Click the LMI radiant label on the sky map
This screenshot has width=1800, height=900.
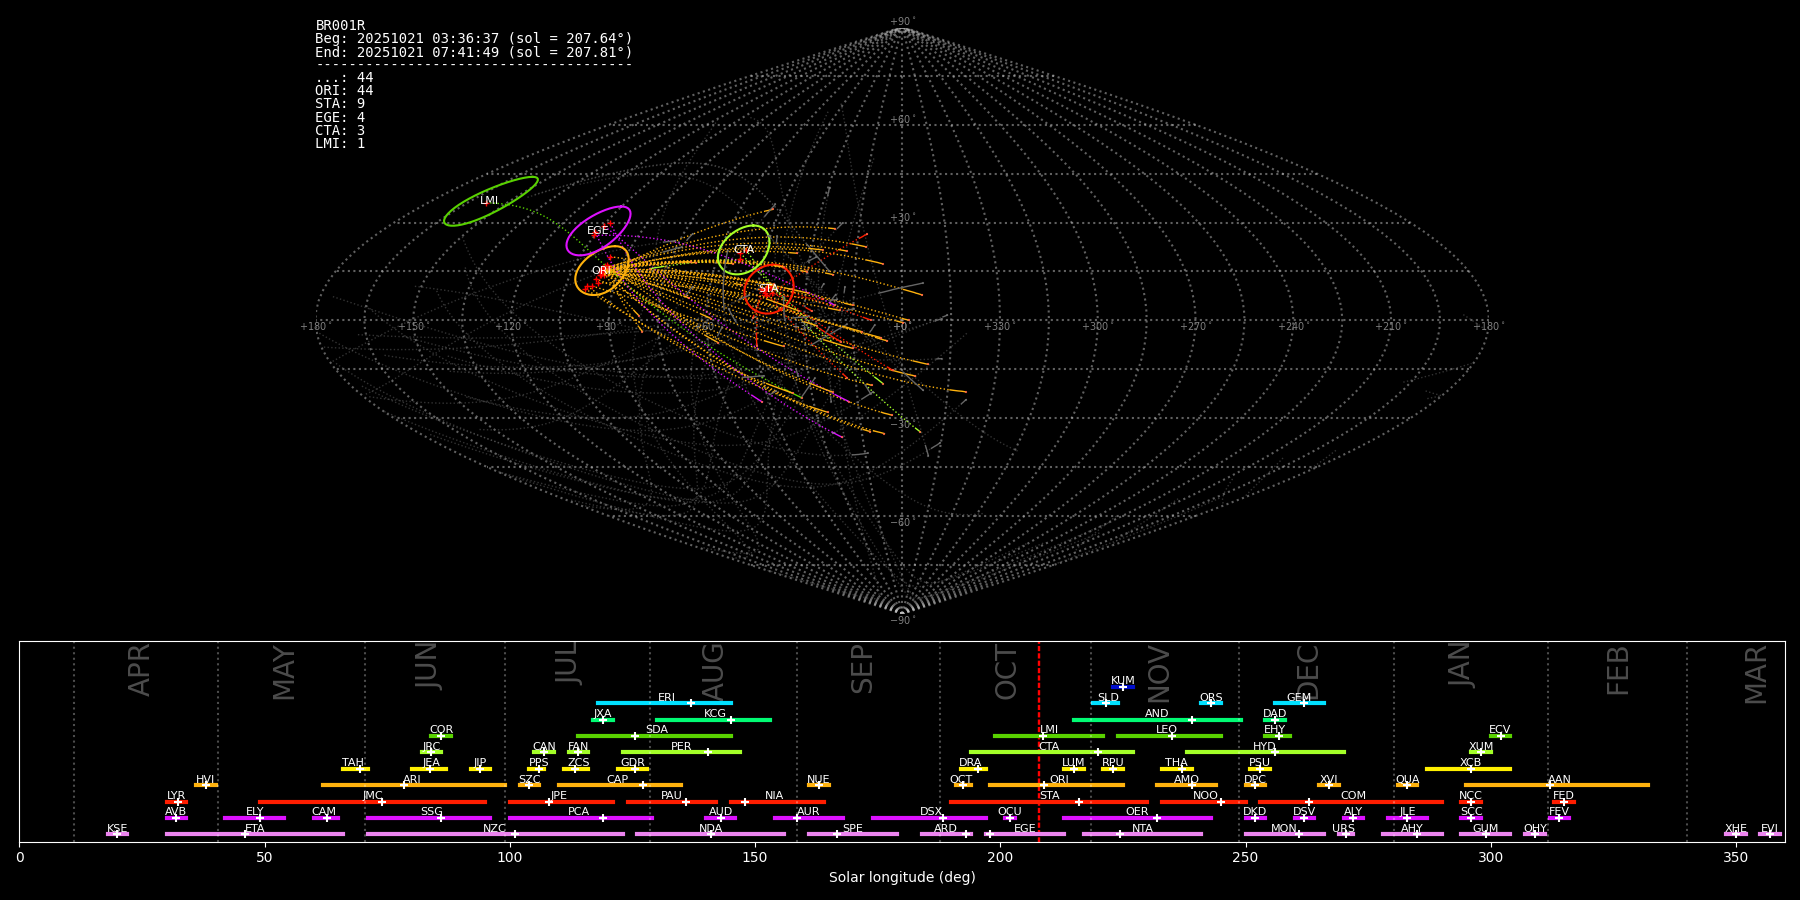(489, 201)
